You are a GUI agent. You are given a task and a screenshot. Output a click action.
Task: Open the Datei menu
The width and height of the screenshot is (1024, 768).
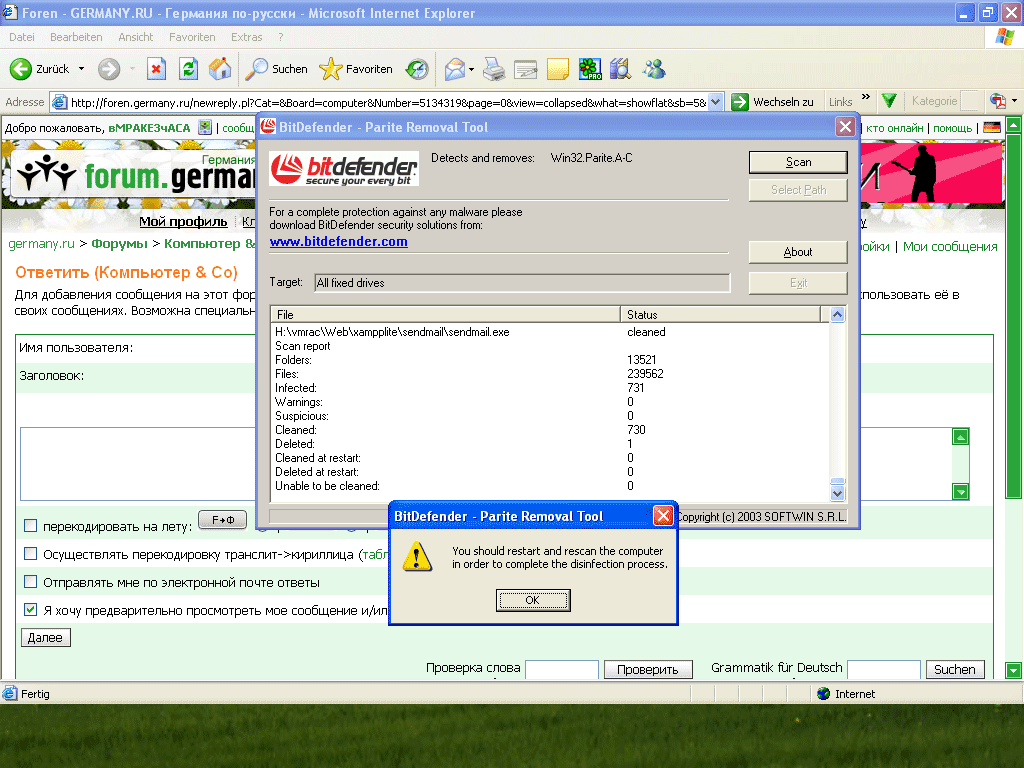(22, 37)
